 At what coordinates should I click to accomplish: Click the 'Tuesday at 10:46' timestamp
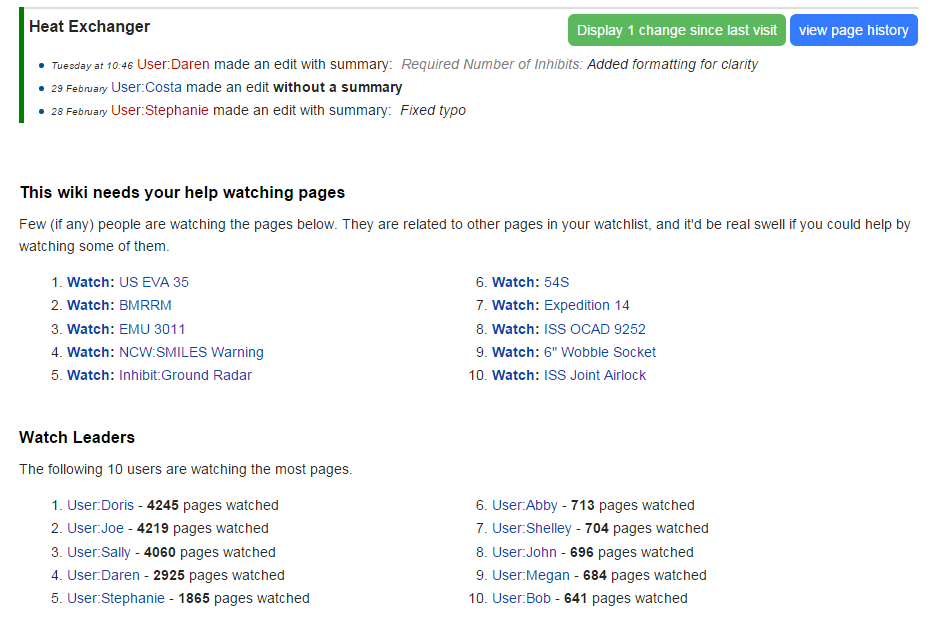[x=92, y=65]
